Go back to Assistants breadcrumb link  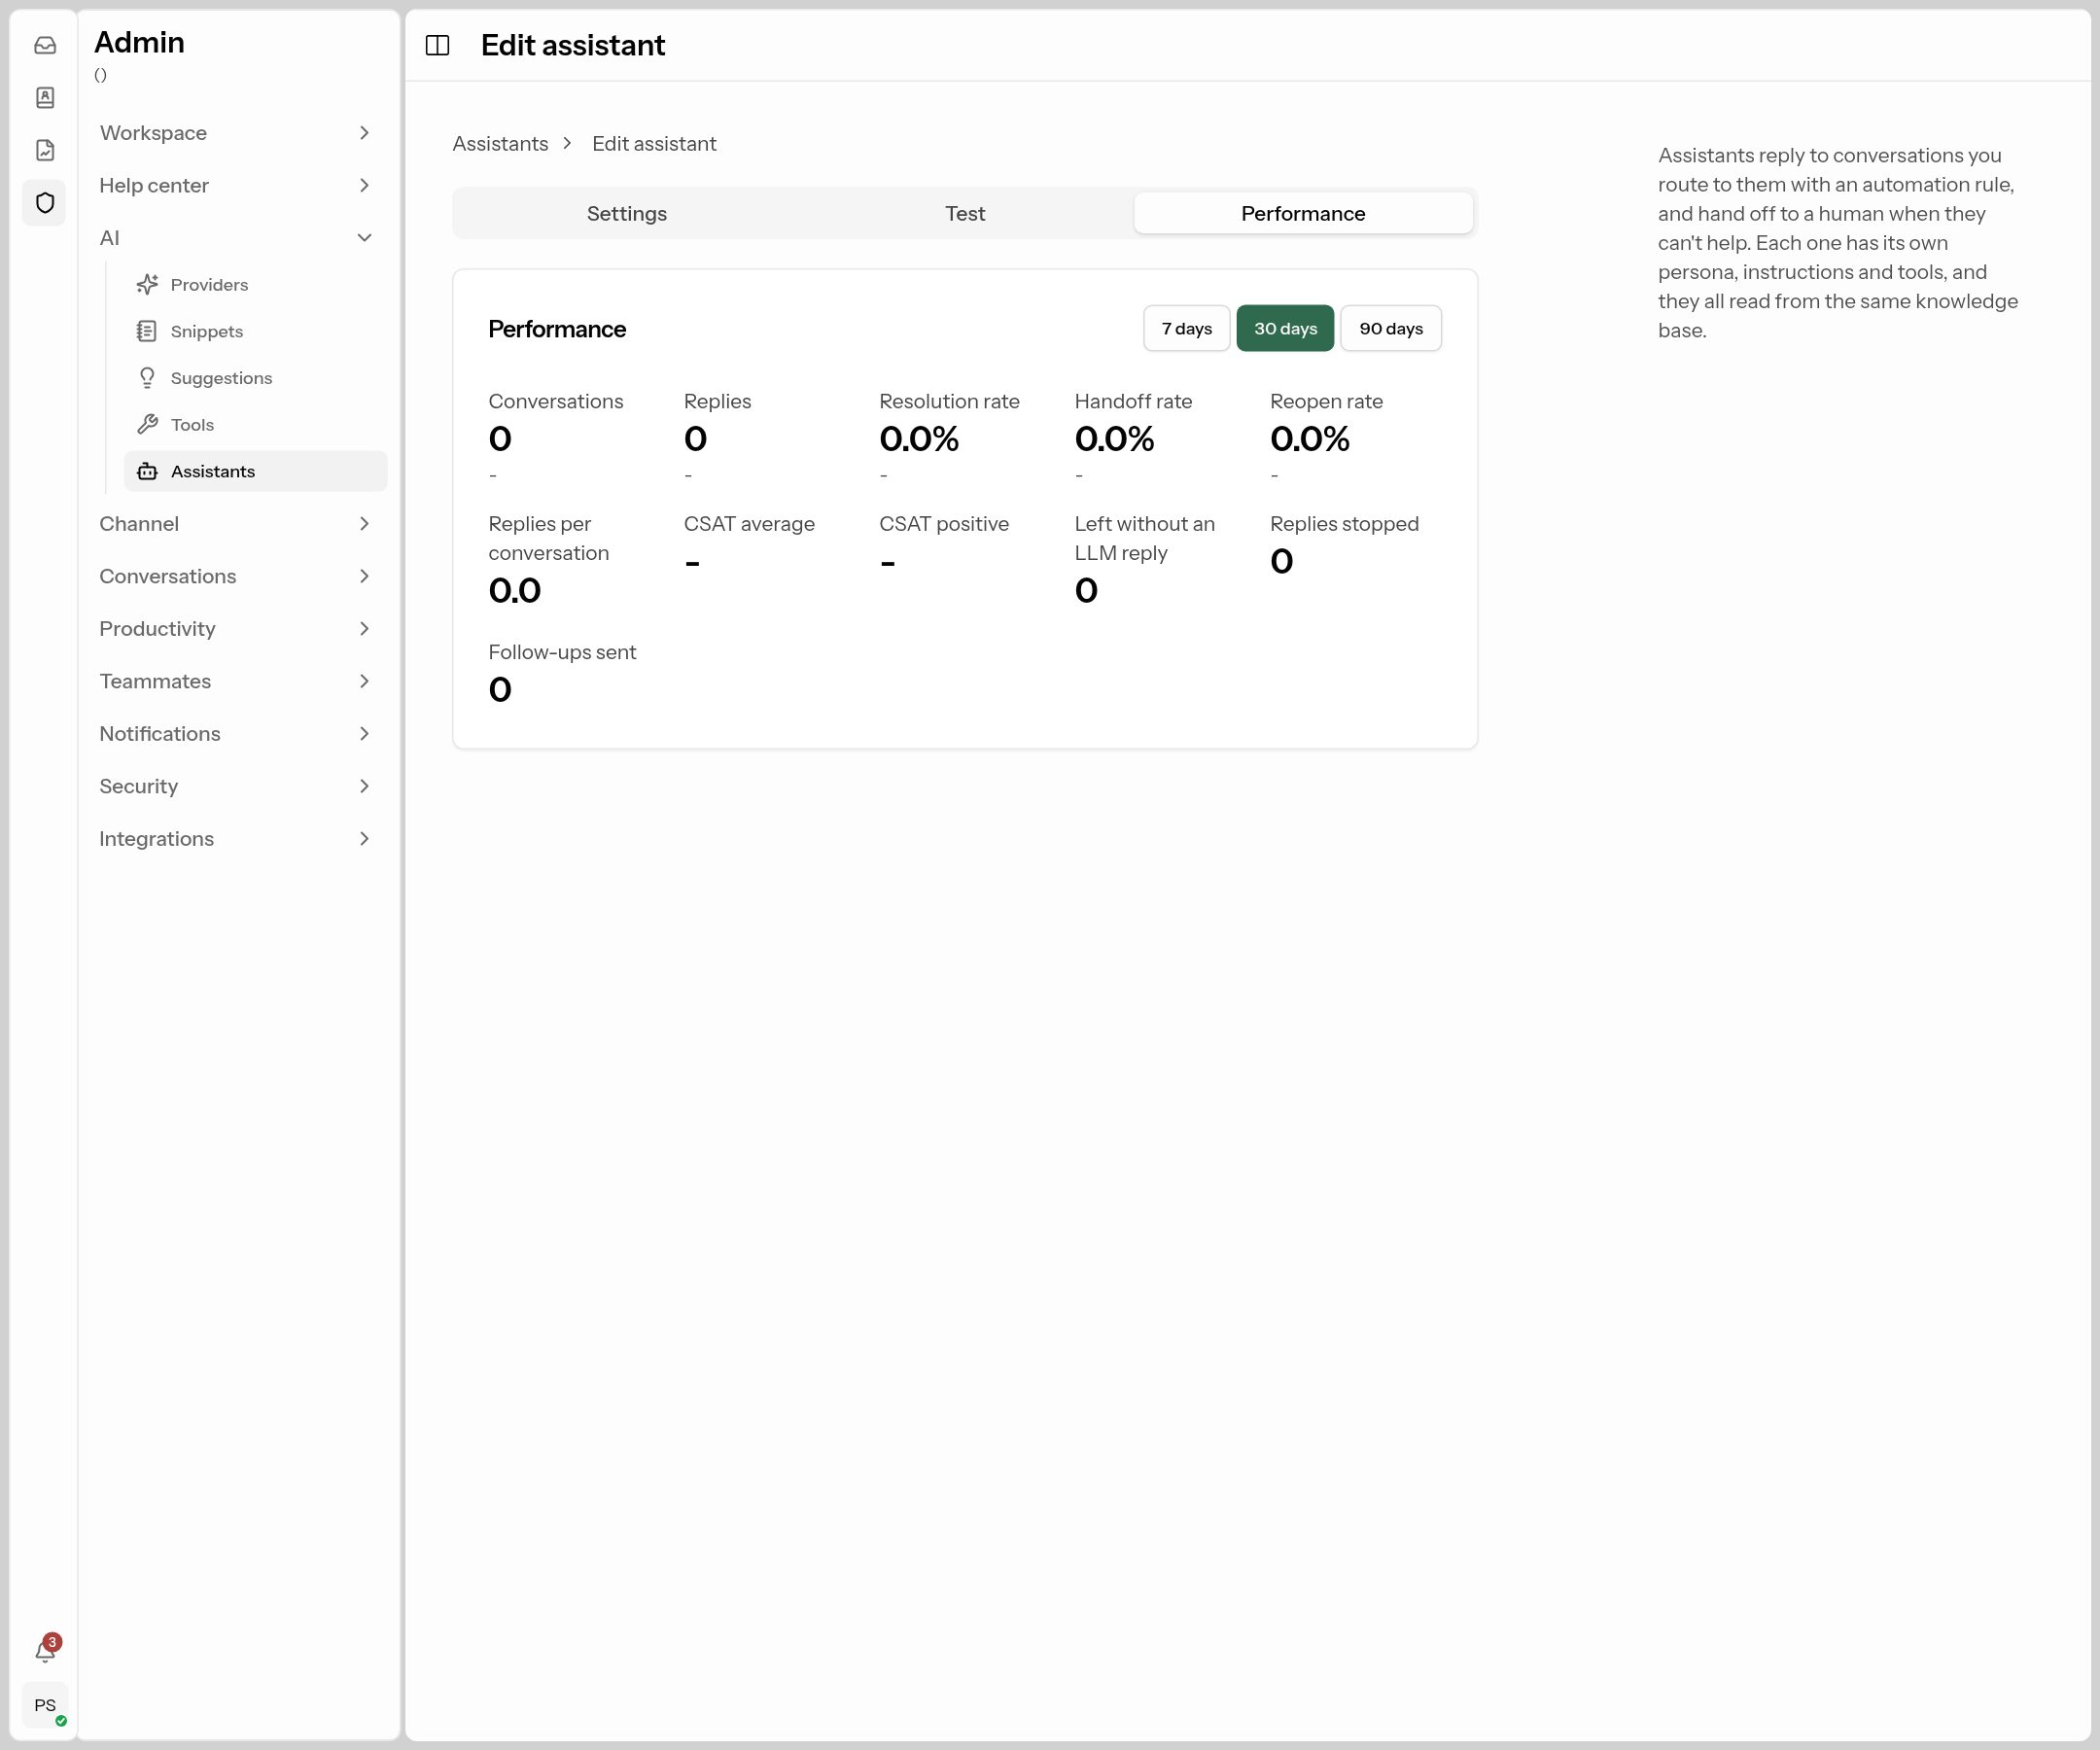pyautogui.click(x=500, y=144)
